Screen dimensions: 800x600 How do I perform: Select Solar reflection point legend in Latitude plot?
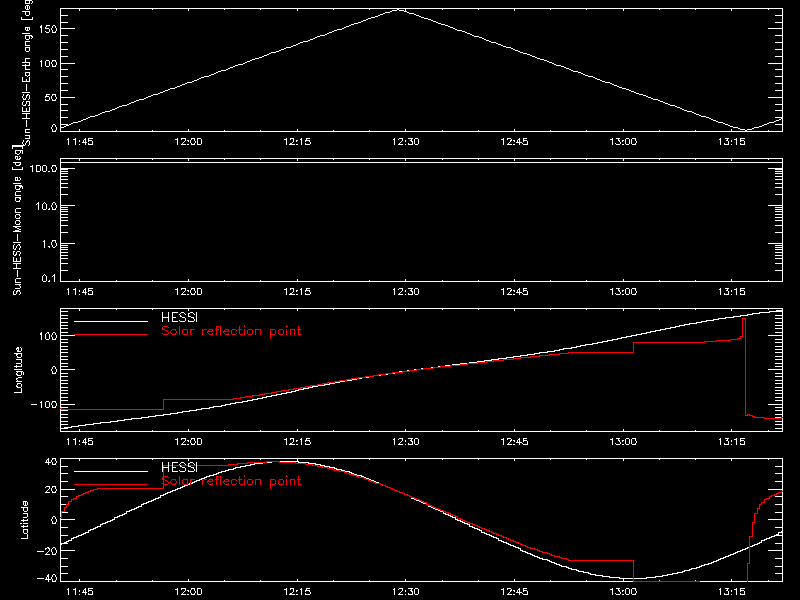[231, 481]
